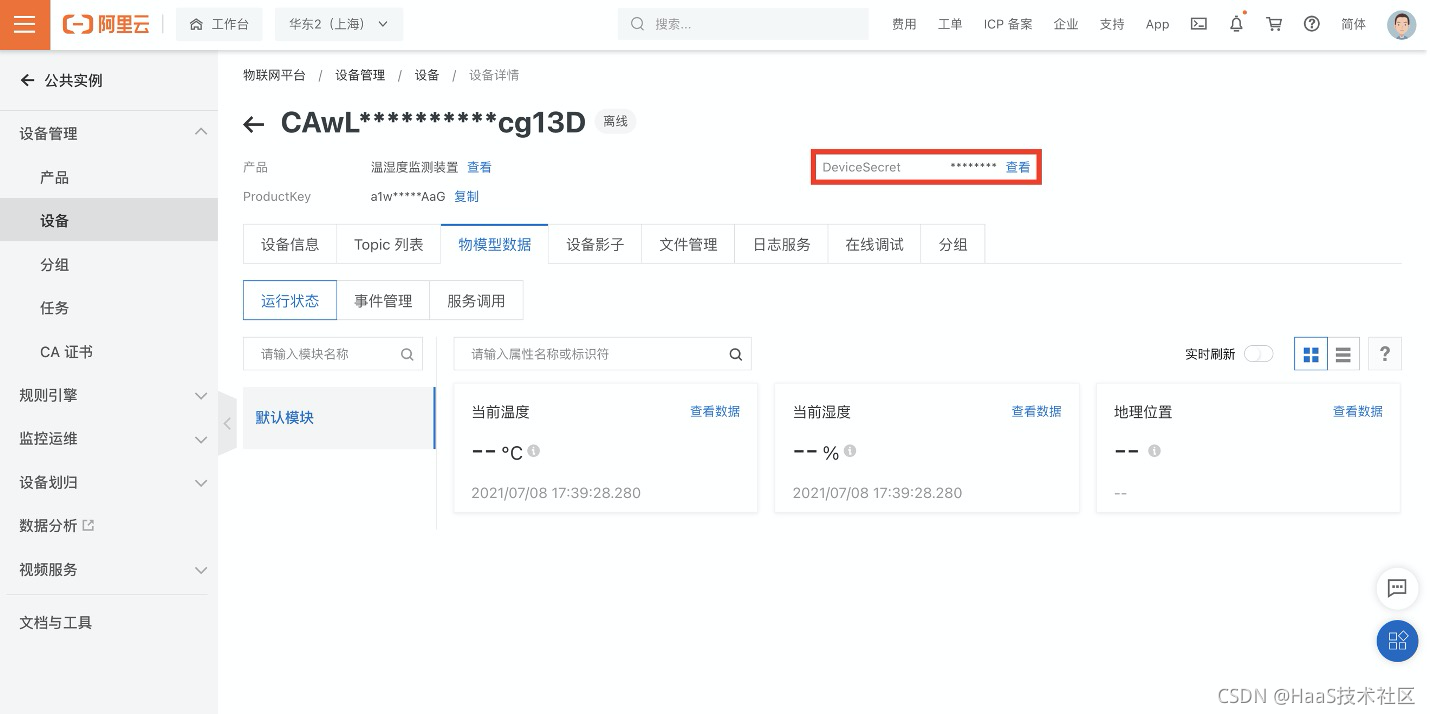Screen dimensions: 1430x714
Task: Switch to 分组 tab
Action: (953, 244)
